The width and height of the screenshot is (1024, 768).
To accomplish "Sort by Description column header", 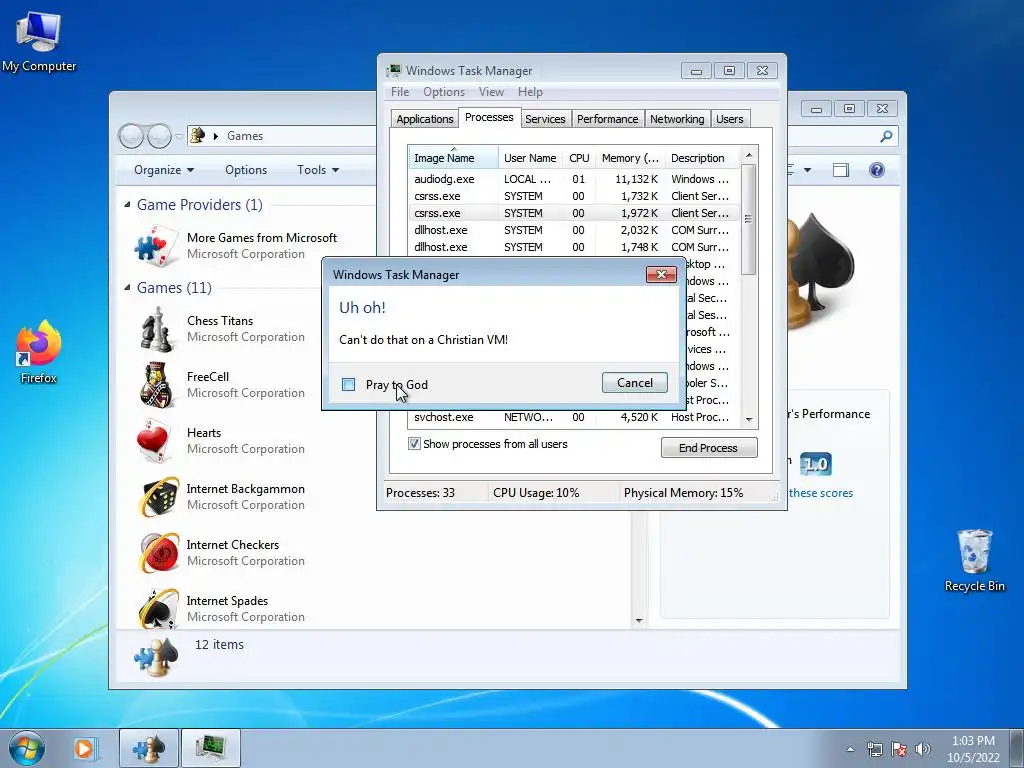I will (703, 158).
